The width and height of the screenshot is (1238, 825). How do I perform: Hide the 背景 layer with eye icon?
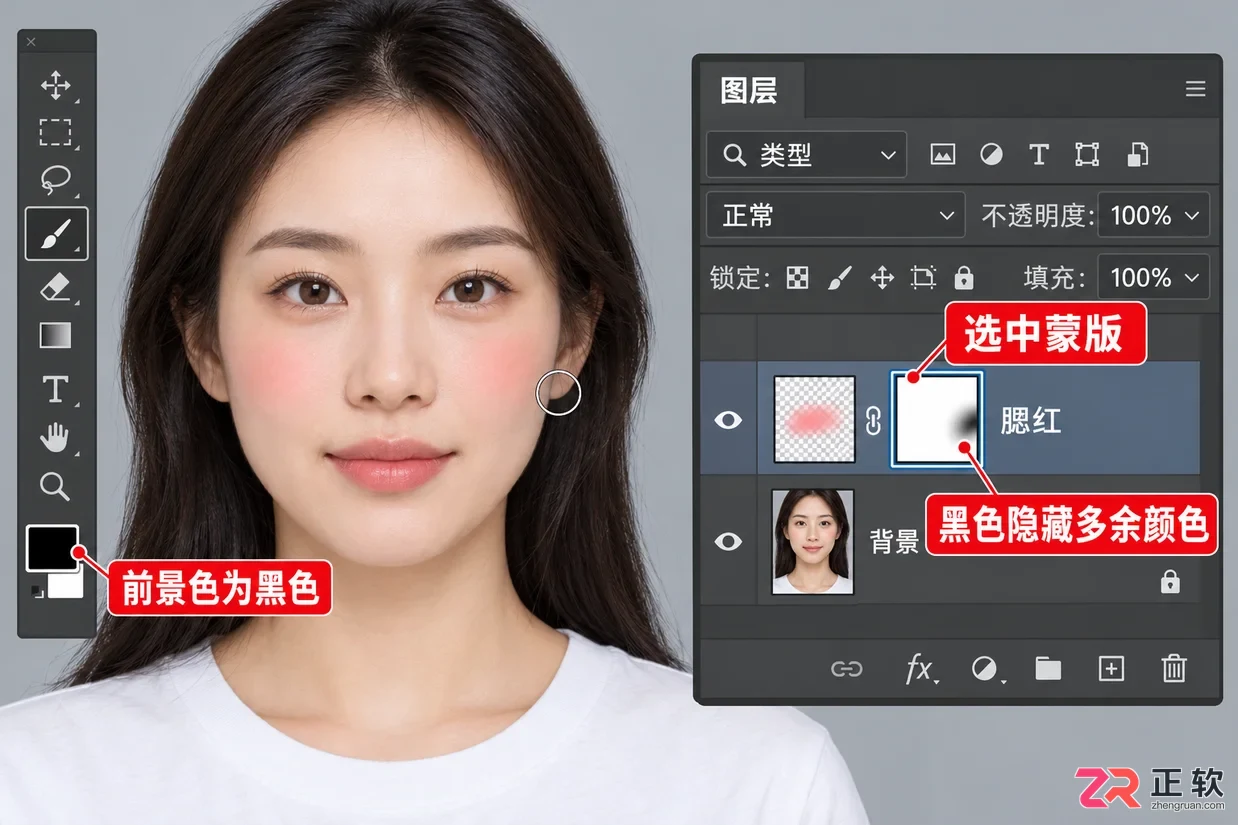coord(728,541)
